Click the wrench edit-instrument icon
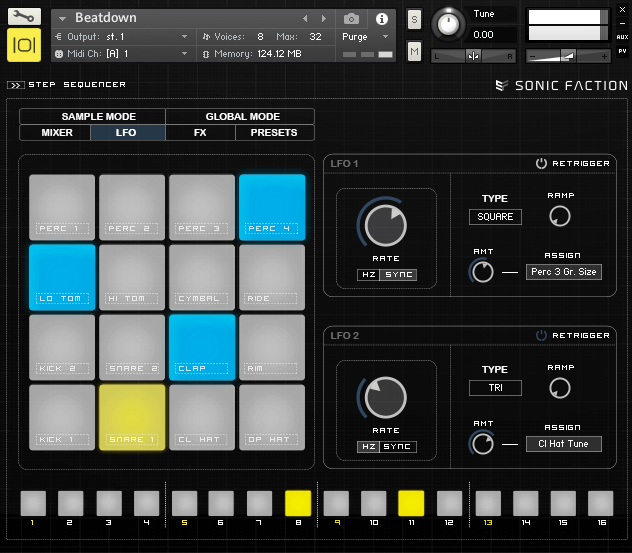The width and height of the screenshot is (632, 553). (24, 17)
